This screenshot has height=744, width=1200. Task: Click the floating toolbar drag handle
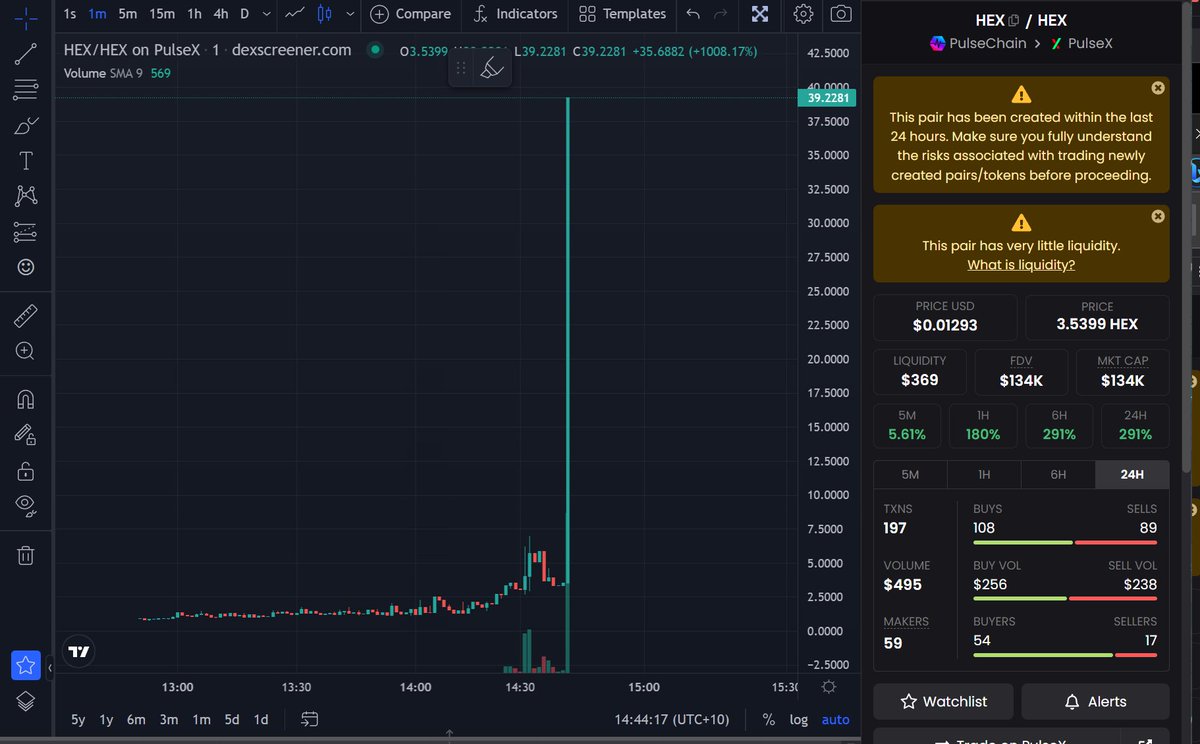pos(461,68)
